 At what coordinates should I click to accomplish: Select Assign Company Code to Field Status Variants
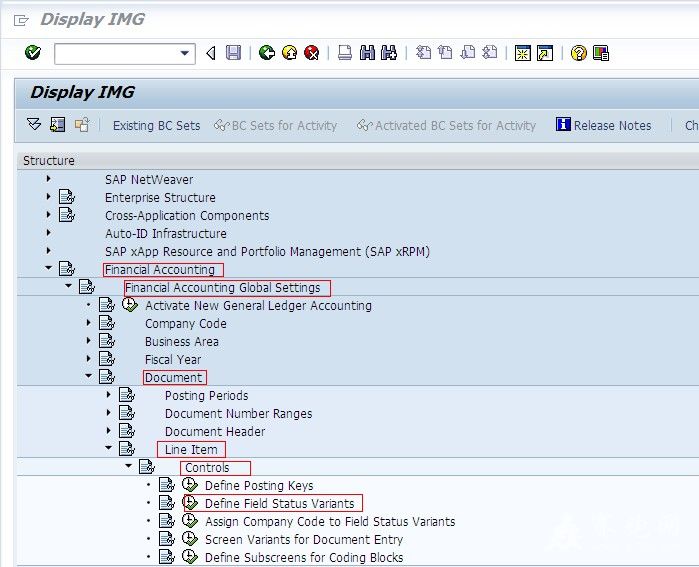330,522
